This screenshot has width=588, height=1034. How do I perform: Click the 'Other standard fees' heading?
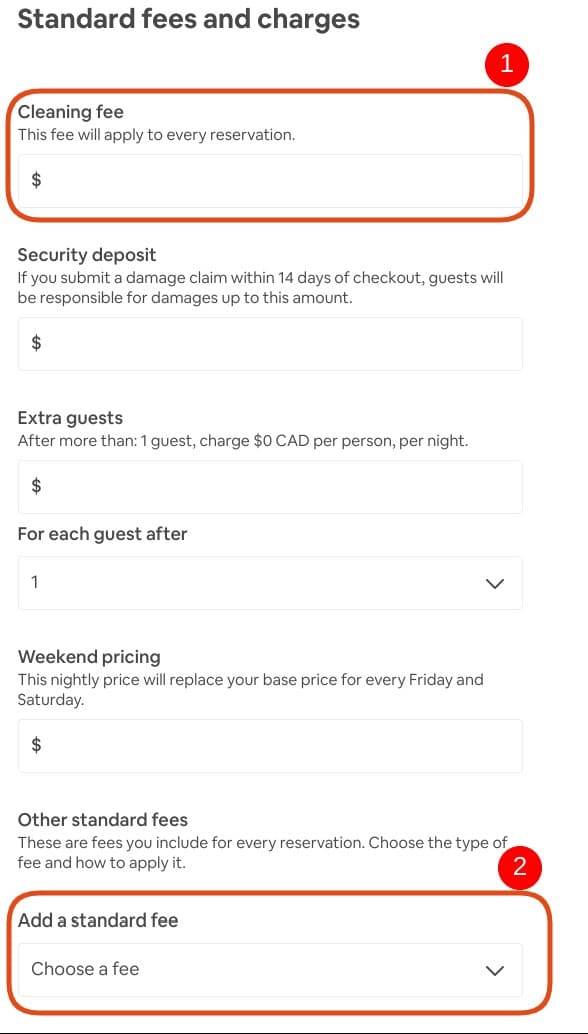click(103, 820)
